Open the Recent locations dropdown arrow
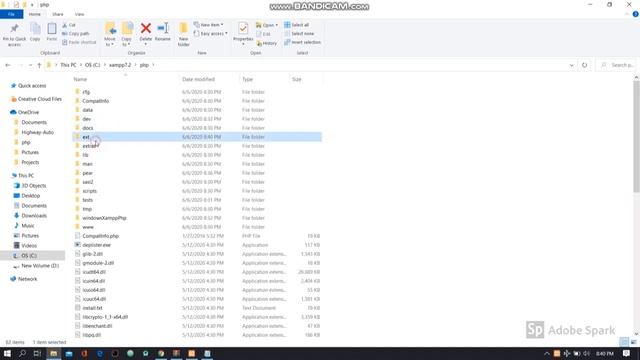Image resolution: width=640 pixels, height=360 pixels. click(30, 65)
